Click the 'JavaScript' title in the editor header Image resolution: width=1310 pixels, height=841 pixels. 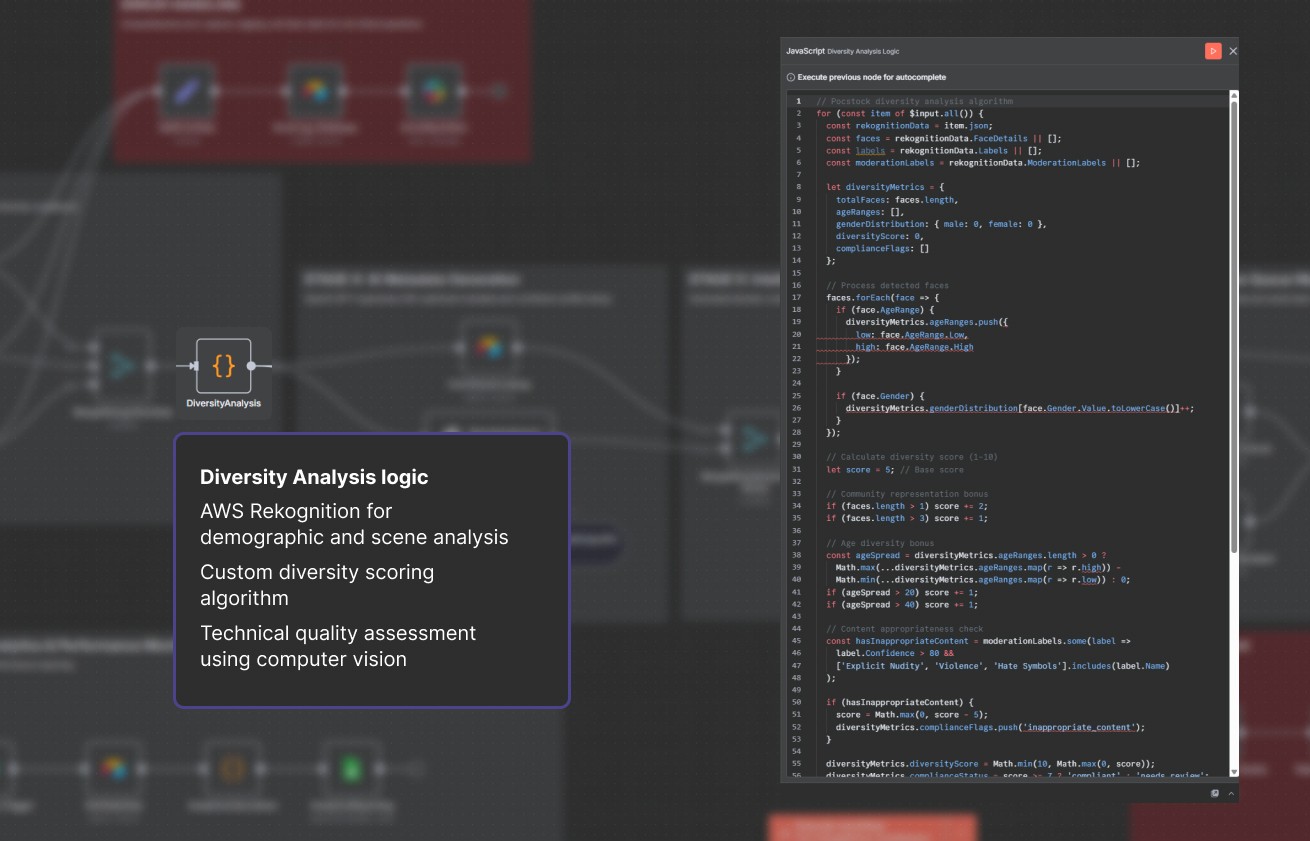(805, 51)
